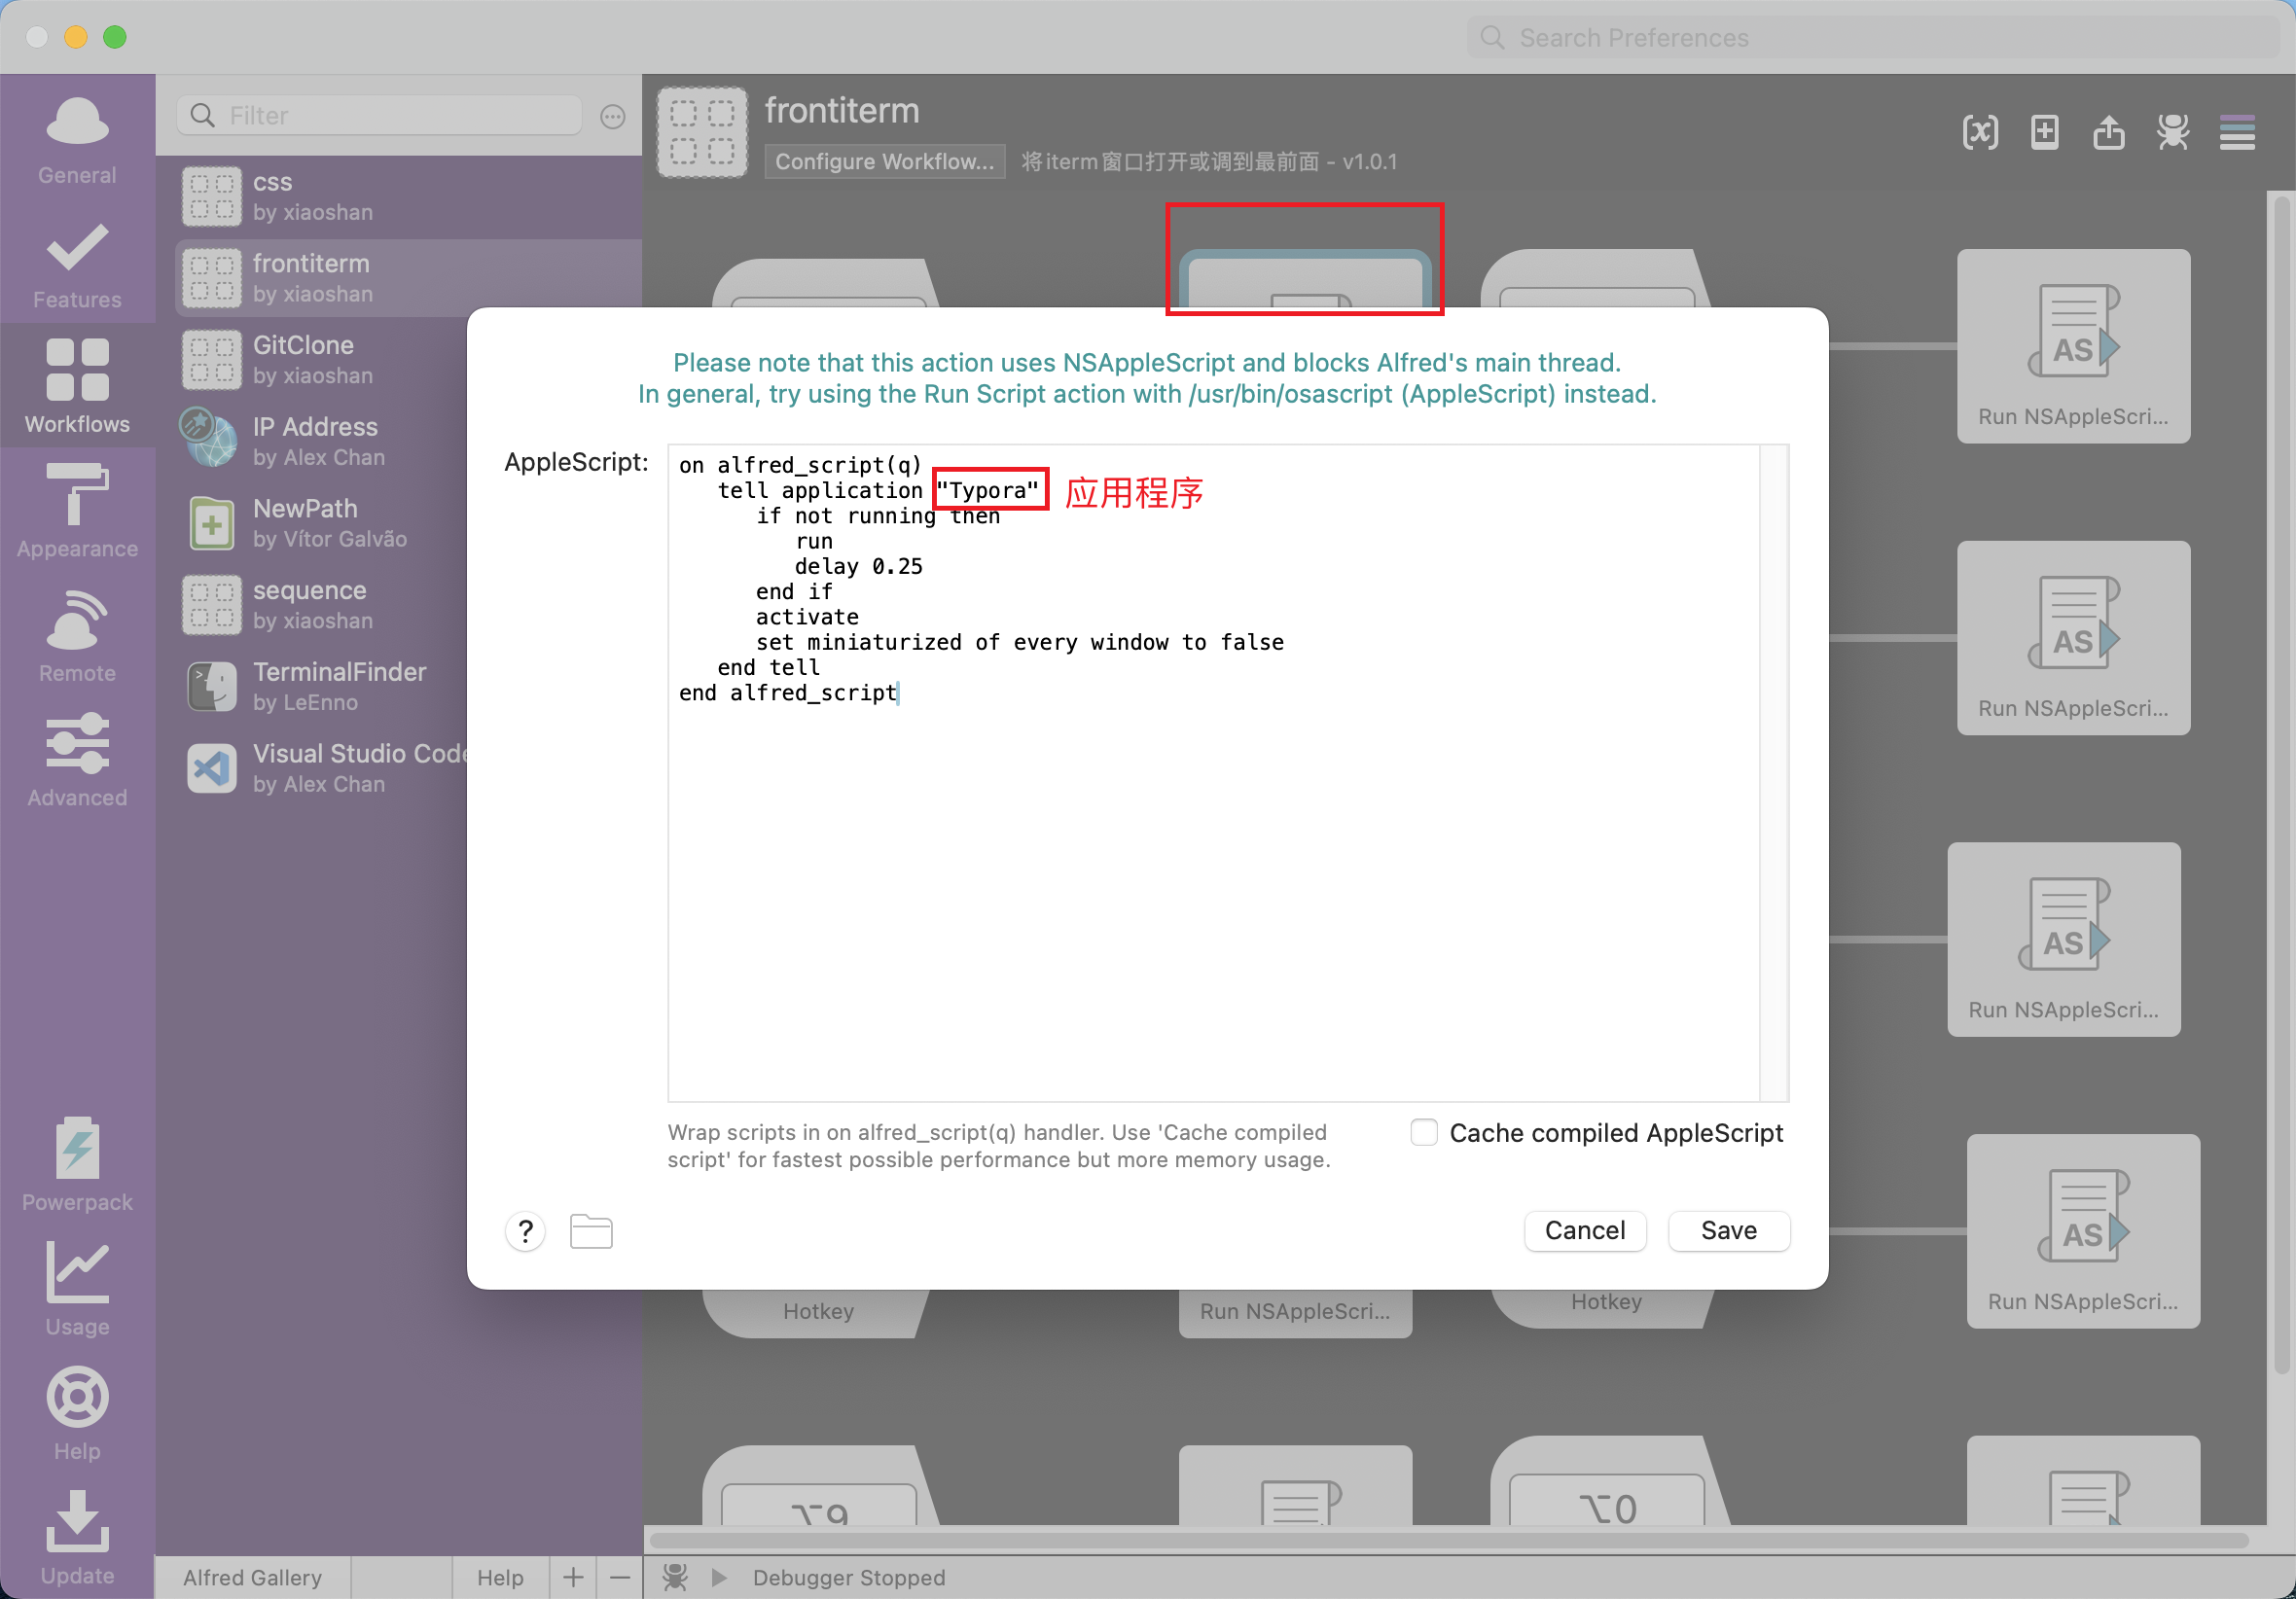This screenshot has height=1599, width=2296.
Task: Open the Features section in sidebar
Action: [x=77, y=264]
